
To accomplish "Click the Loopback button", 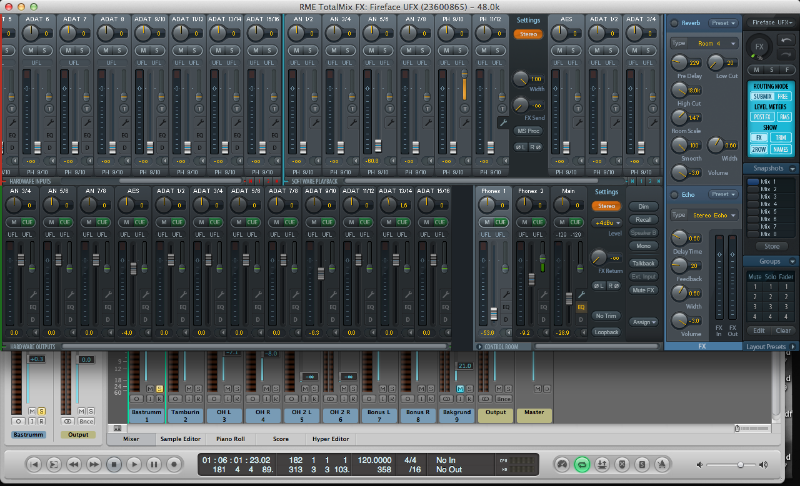I will pyautogui.click(x=606, y=332).
